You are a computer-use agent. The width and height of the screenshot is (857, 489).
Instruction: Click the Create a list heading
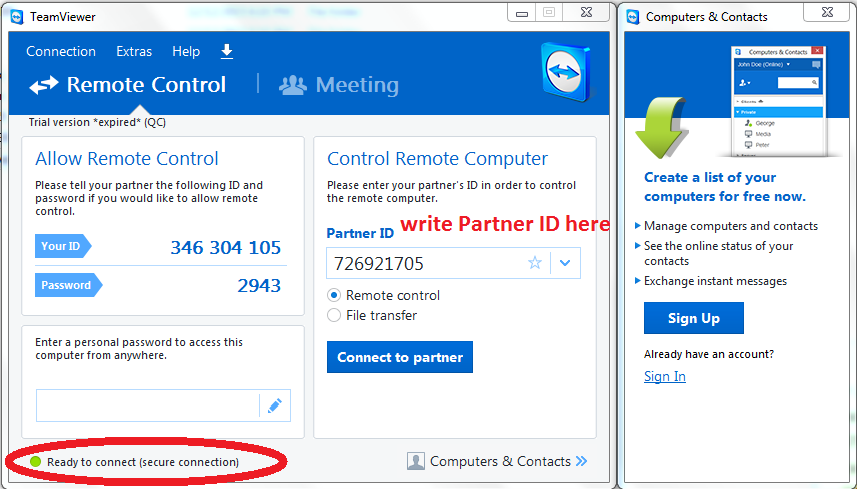click(x=725, y=187)
